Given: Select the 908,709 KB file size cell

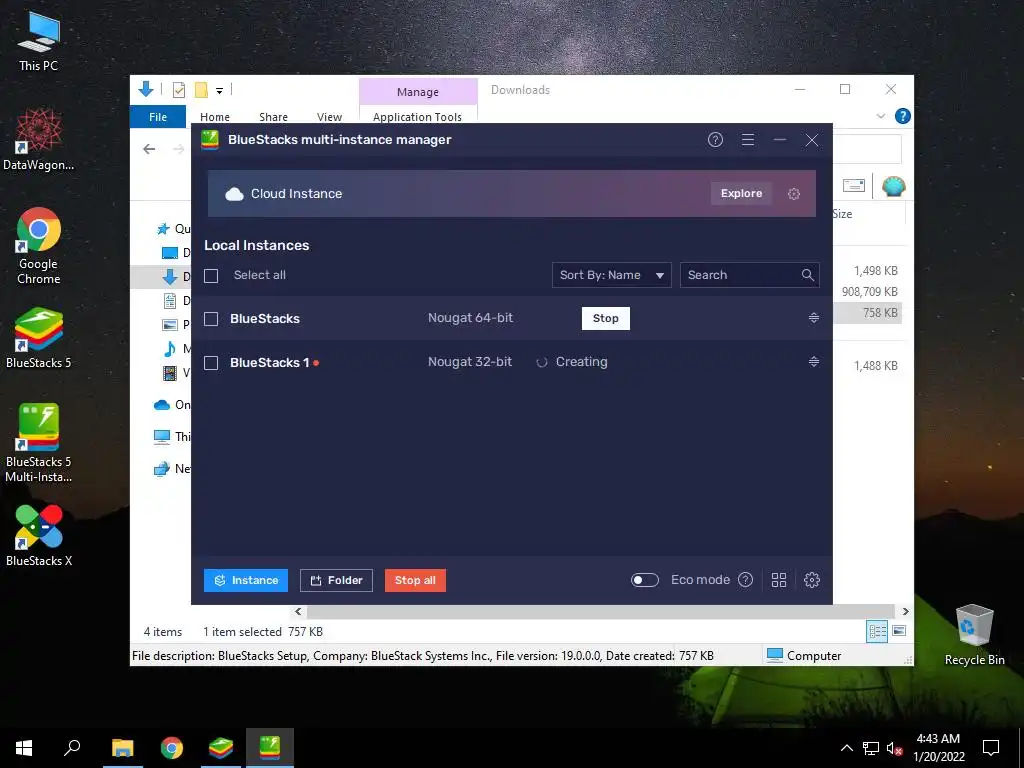Looking at the screenshot, I should click(869, 292).
